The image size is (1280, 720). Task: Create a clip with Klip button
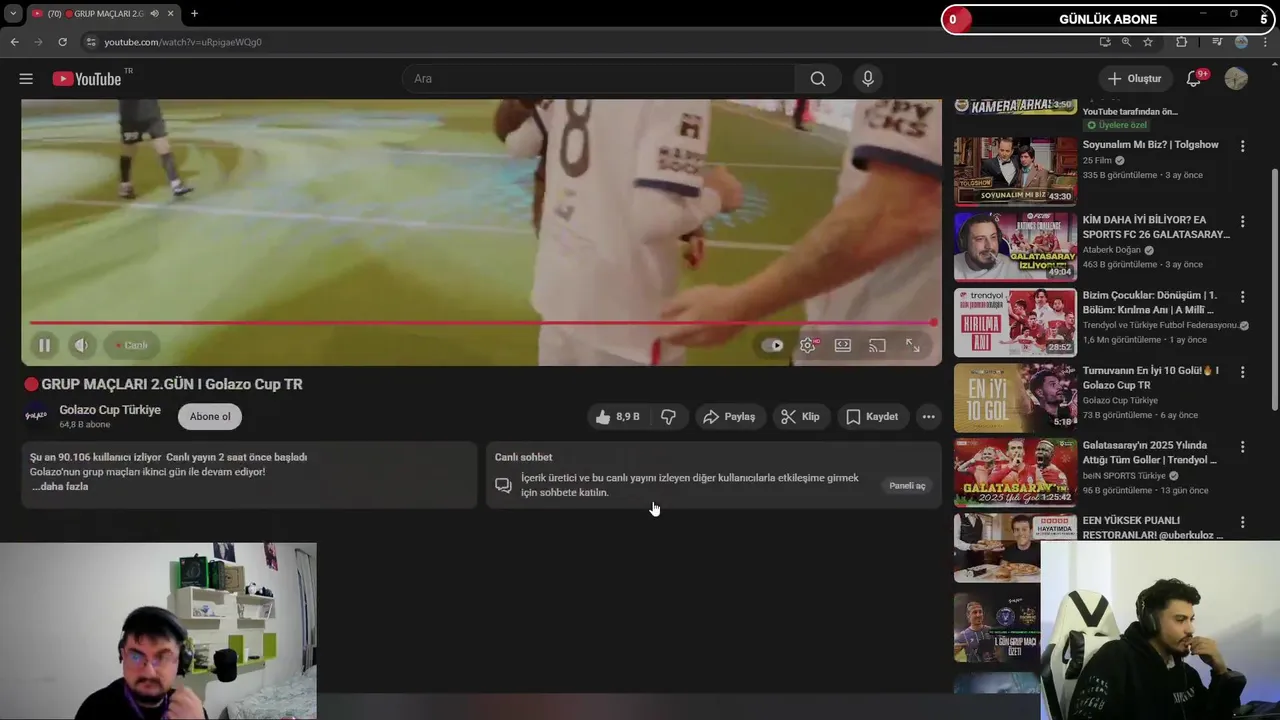pos(801,417)
